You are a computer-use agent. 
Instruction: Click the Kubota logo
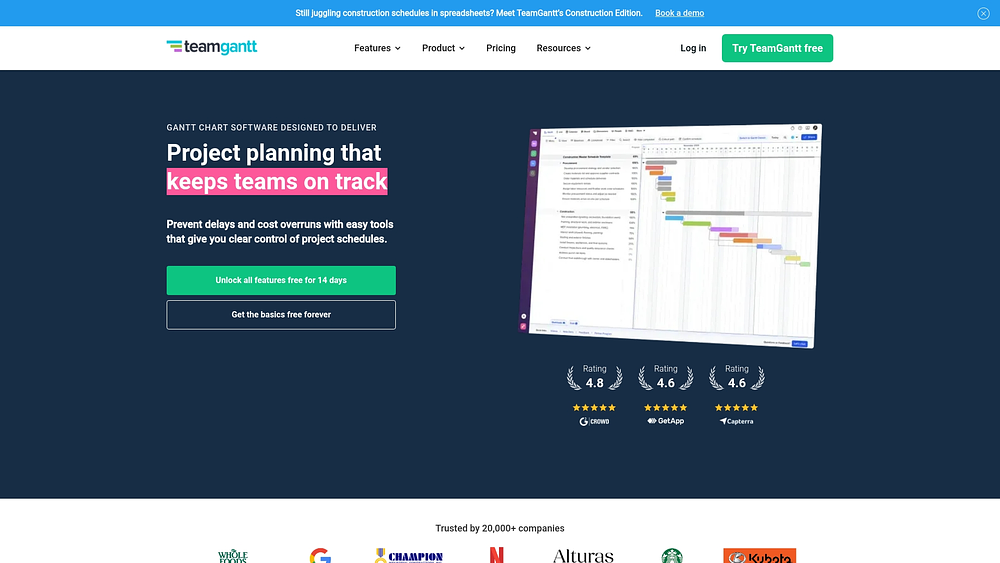[760, 555]
